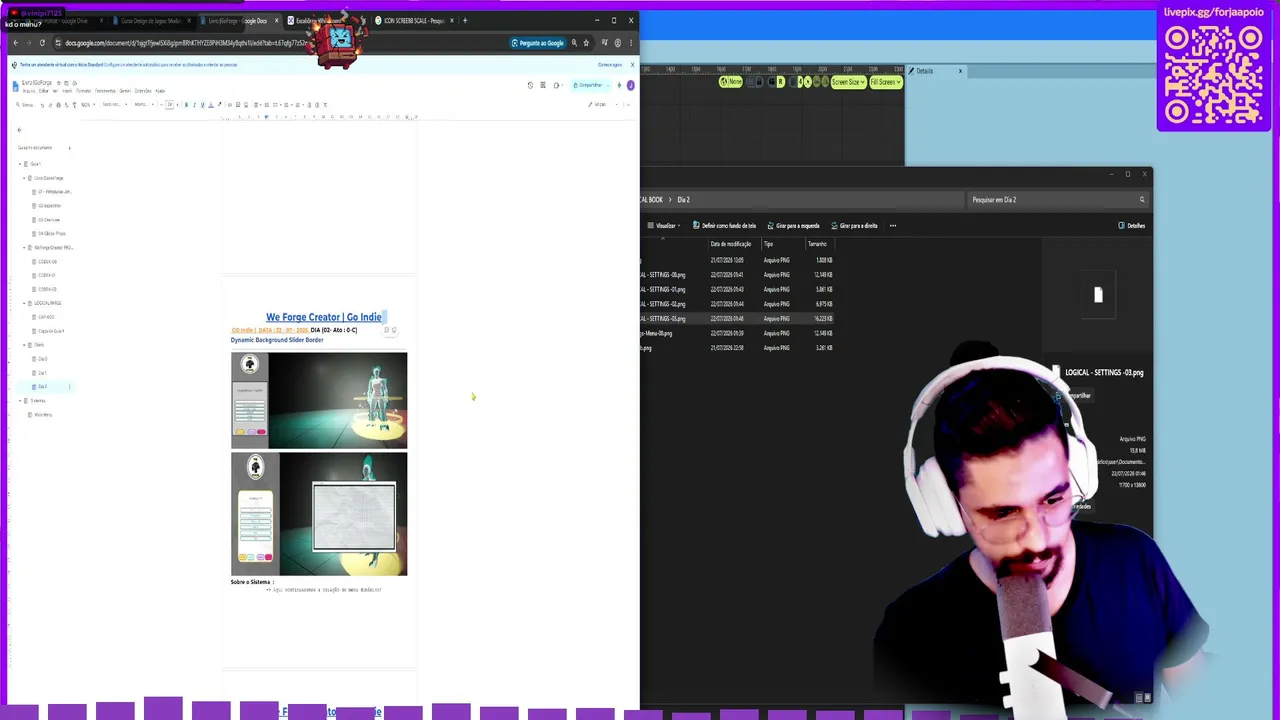Pick the text color tool
This screenshot has height=720, width=1280.
click(x=211, y=105)
